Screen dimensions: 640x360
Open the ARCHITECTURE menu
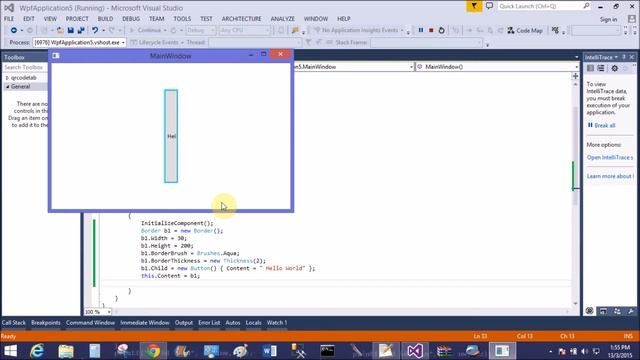[241, 19]
